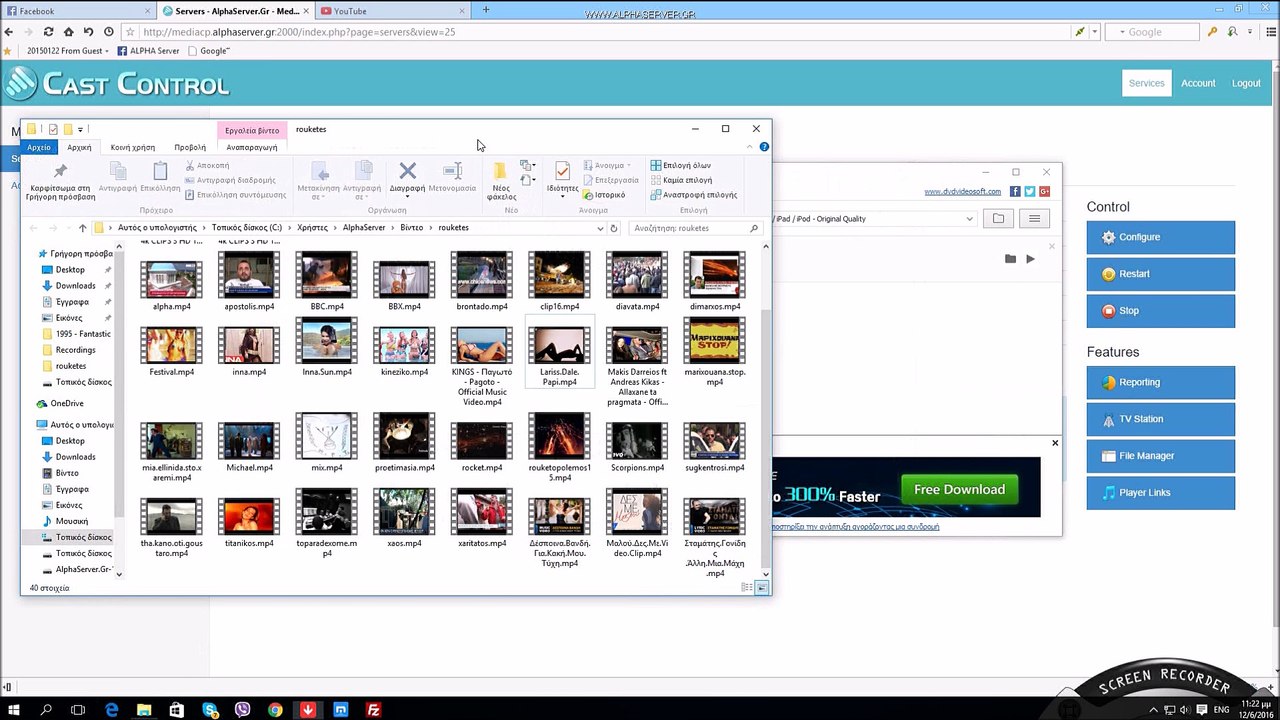1280x720 pixels.
Task: Choose Επιλογή όλων (select all)
Action: pyautogui.click(x=680, y=165)
